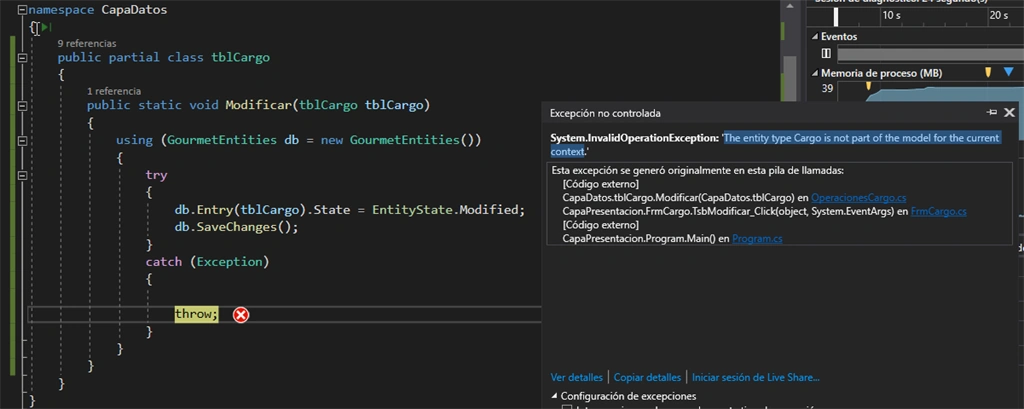Close the Excepción no controlada popup
The height and width of the screenshot is (409, 1024).
1009,113
